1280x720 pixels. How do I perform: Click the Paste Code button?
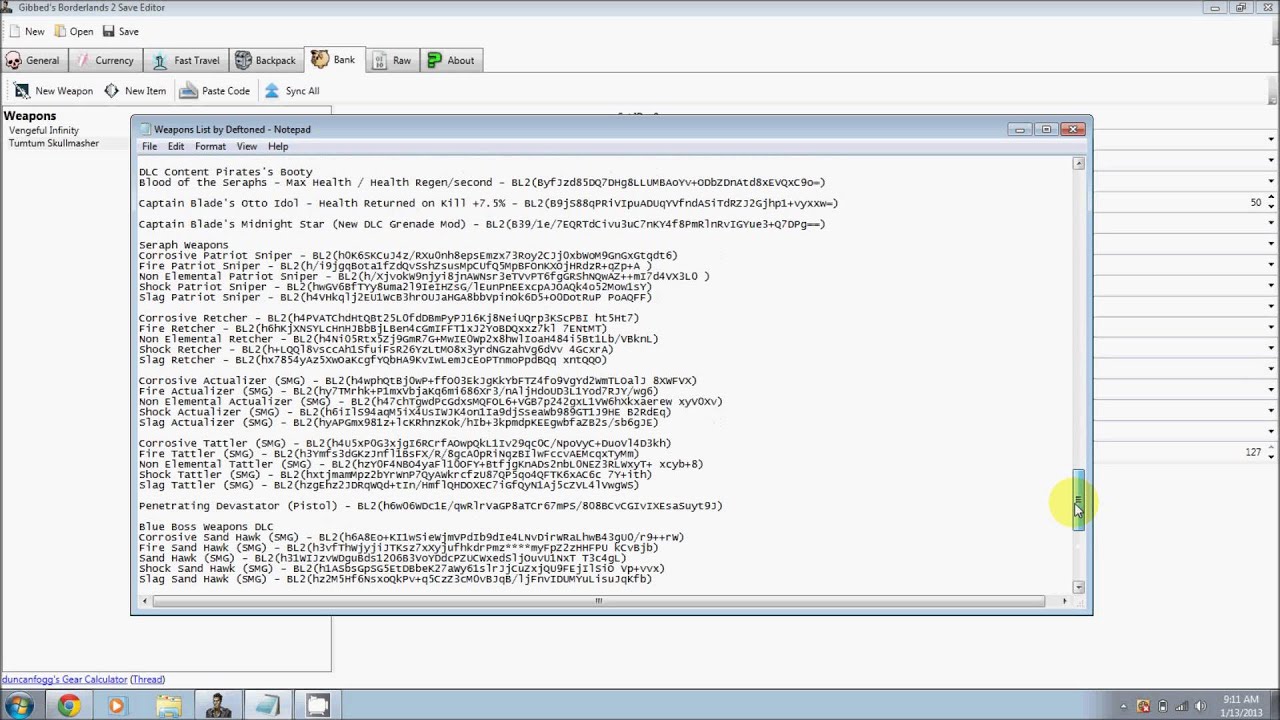[x=215, y=91]
